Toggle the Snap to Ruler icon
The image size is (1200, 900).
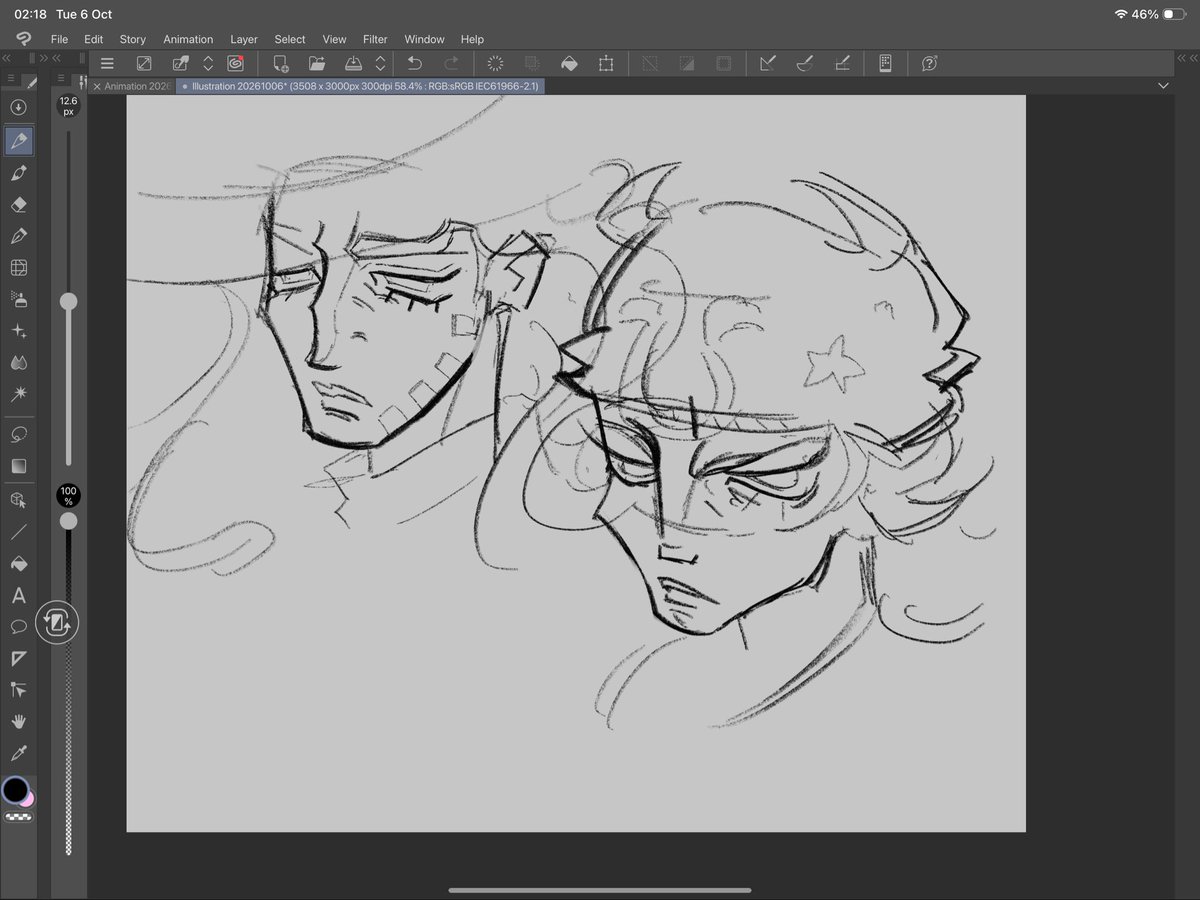[x=768, y=64]
